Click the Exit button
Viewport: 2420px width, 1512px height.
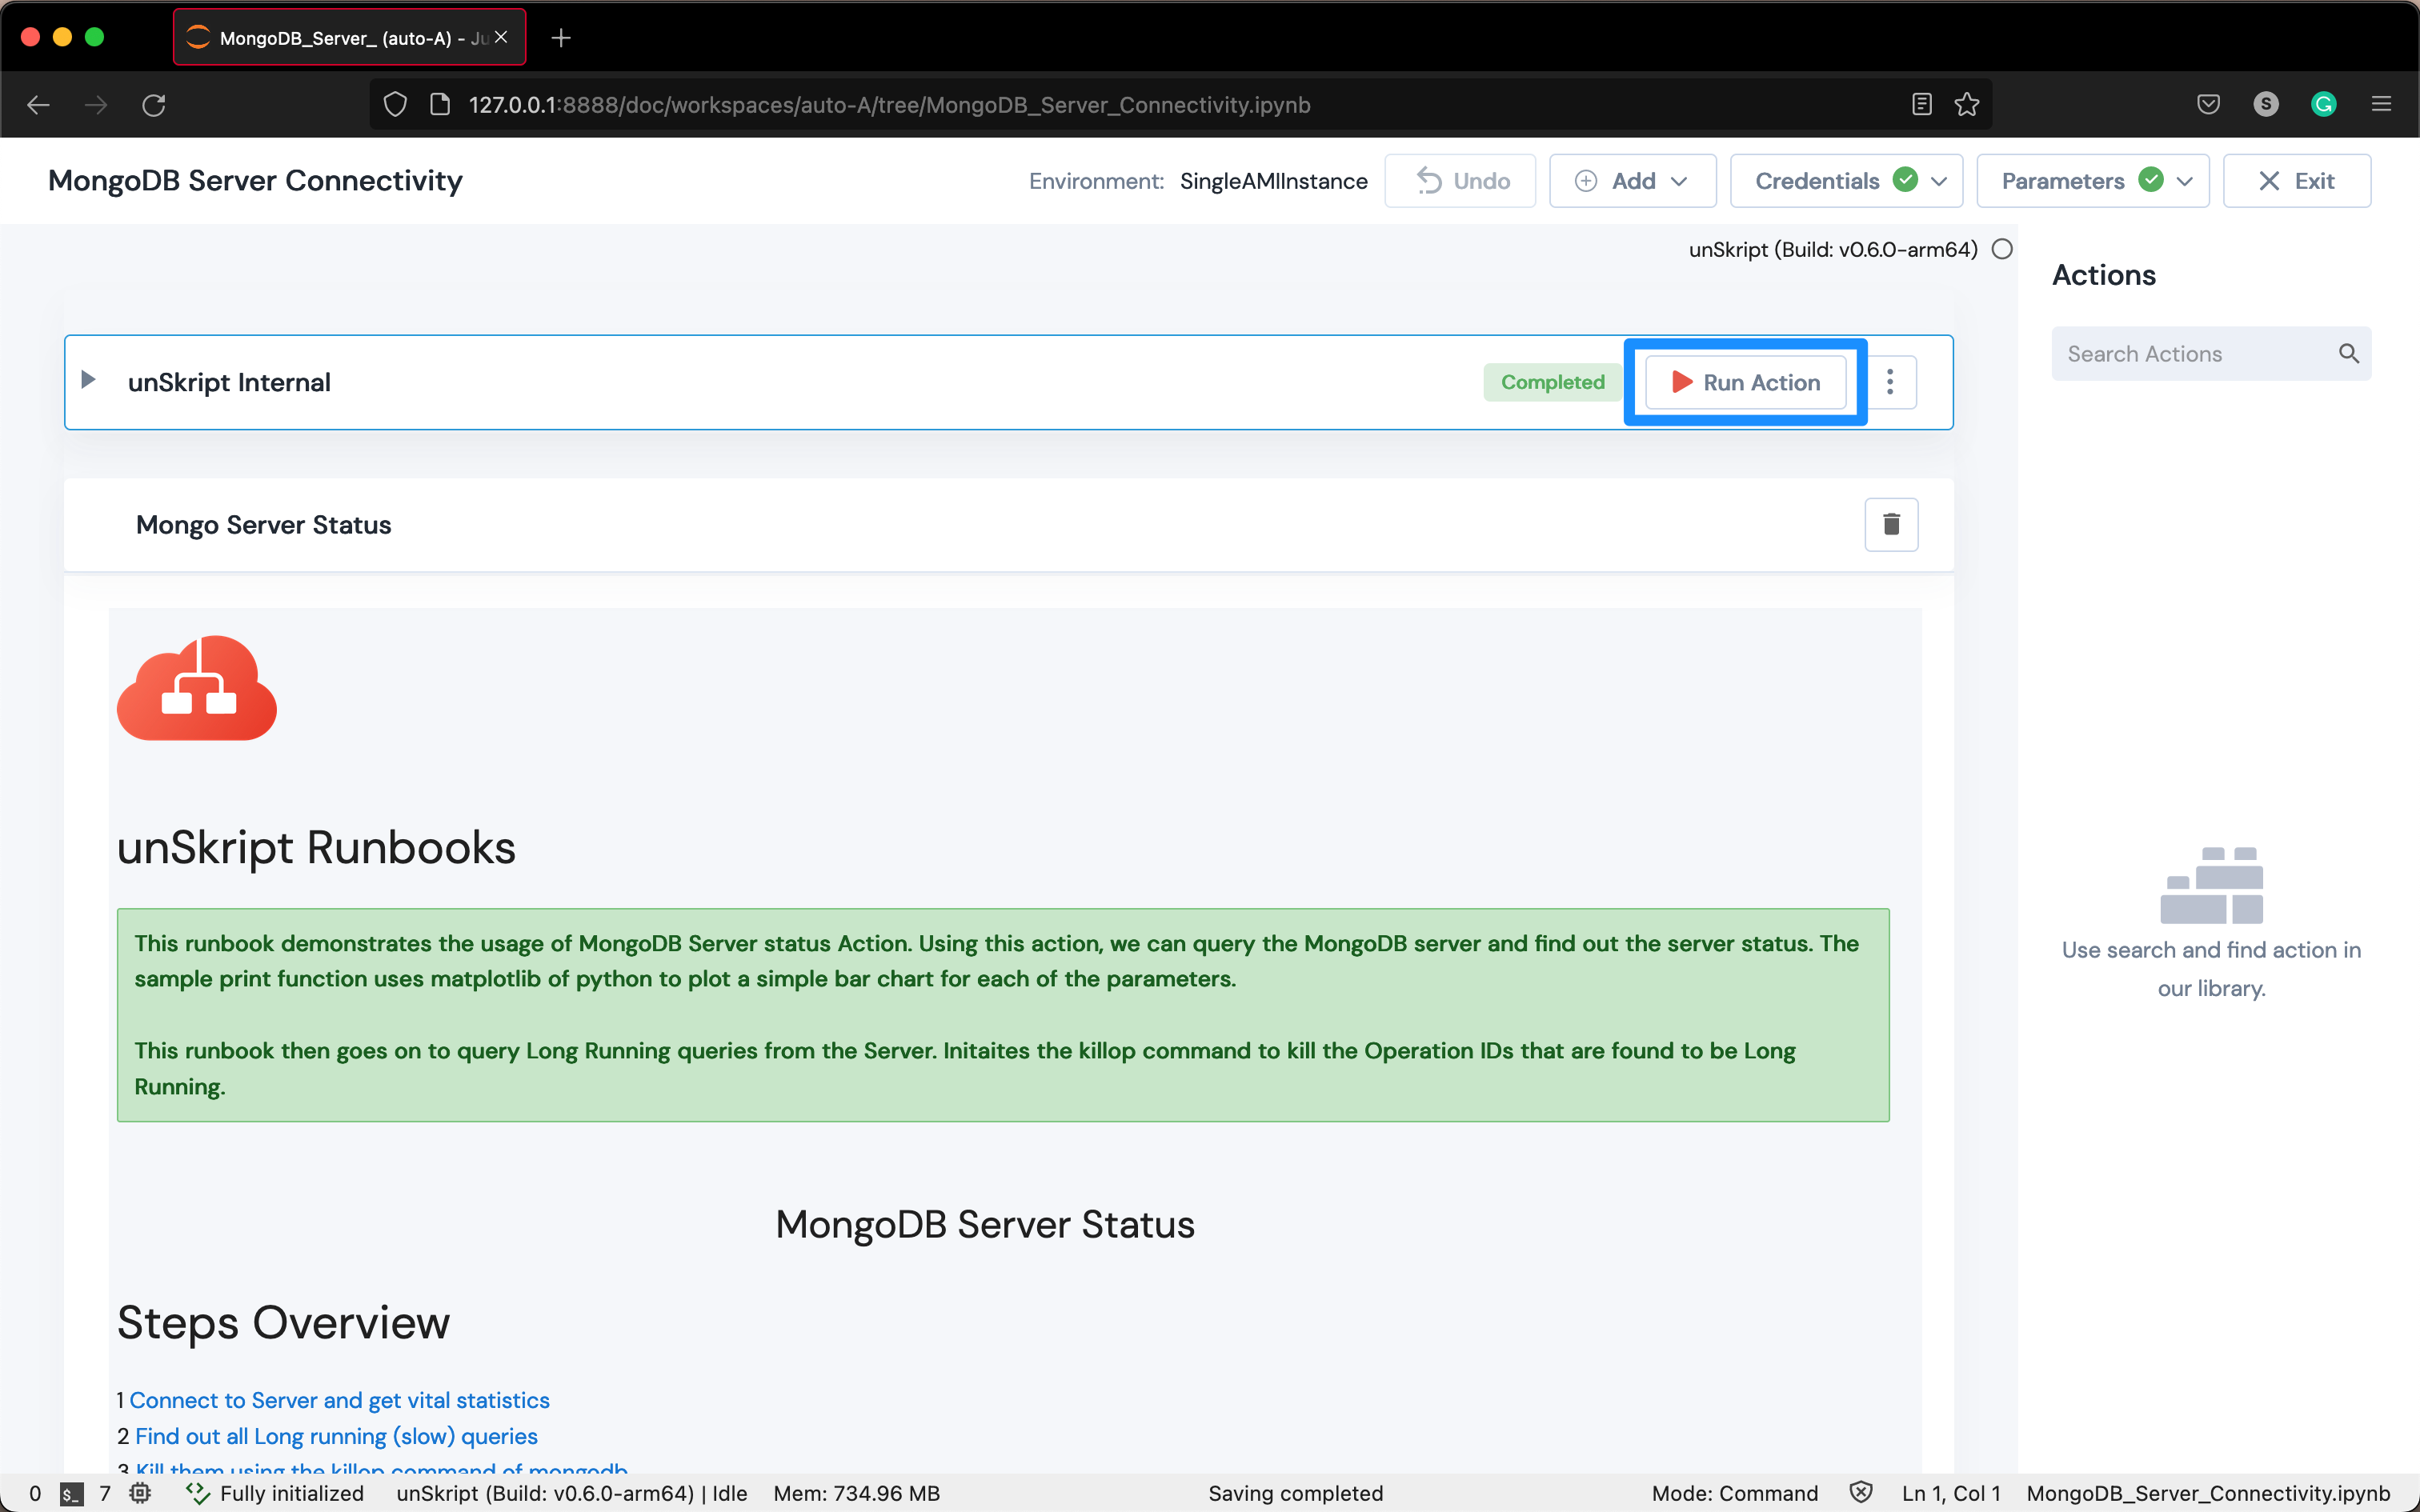tap(2296, 181)
